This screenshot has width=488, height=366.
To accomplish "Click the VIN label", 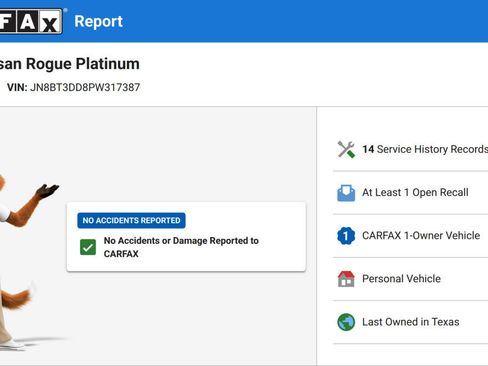I will pyautogui.click(x=17, y=87).
